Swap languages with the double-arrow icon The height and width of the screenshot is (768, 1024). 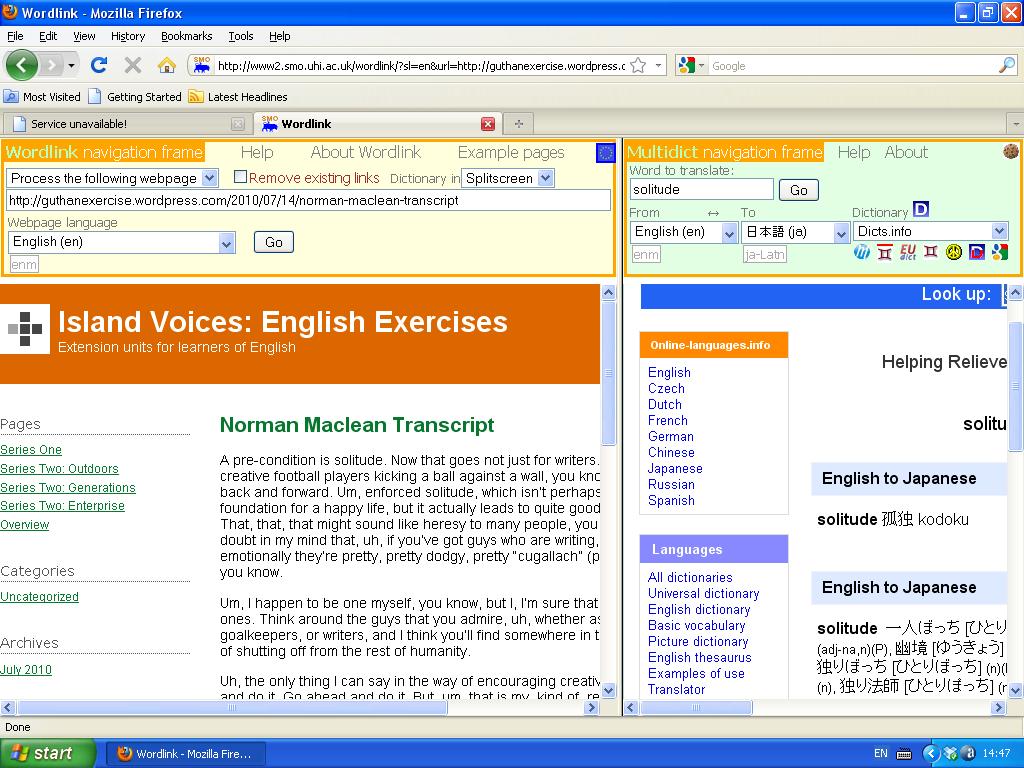[713, 213]
